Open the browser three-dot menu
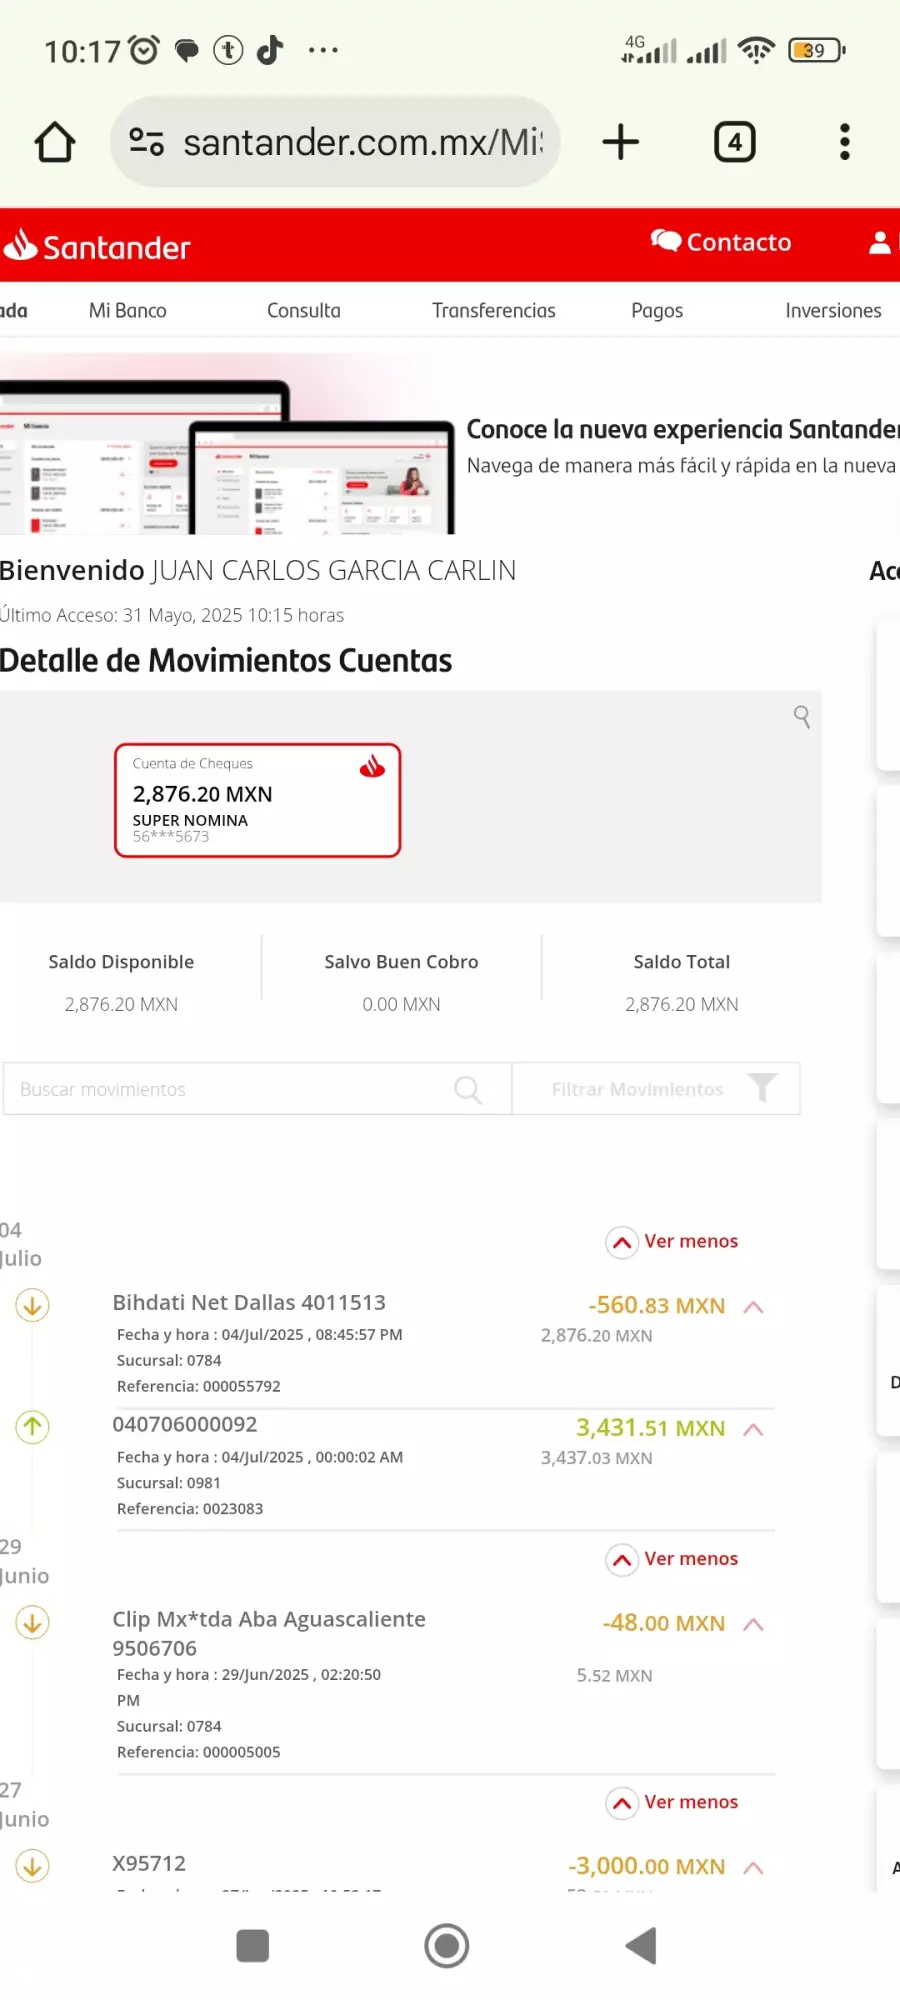 [x=845, y=142]
